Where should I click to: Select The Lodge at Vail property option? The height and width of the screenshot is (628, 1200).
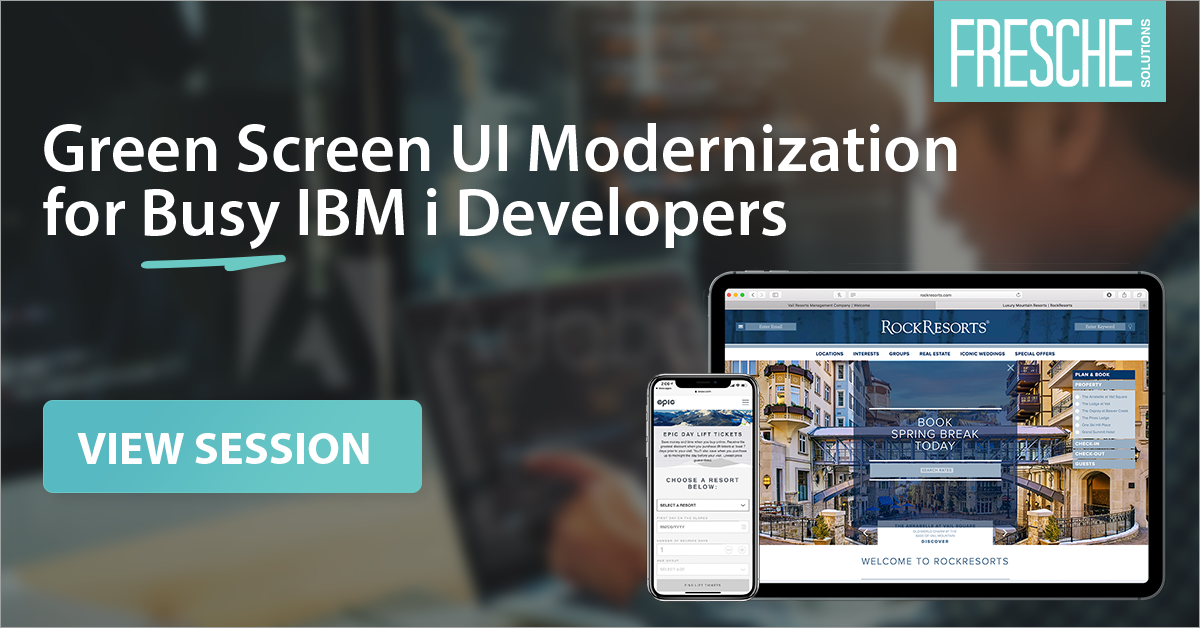pos(1096,404)
